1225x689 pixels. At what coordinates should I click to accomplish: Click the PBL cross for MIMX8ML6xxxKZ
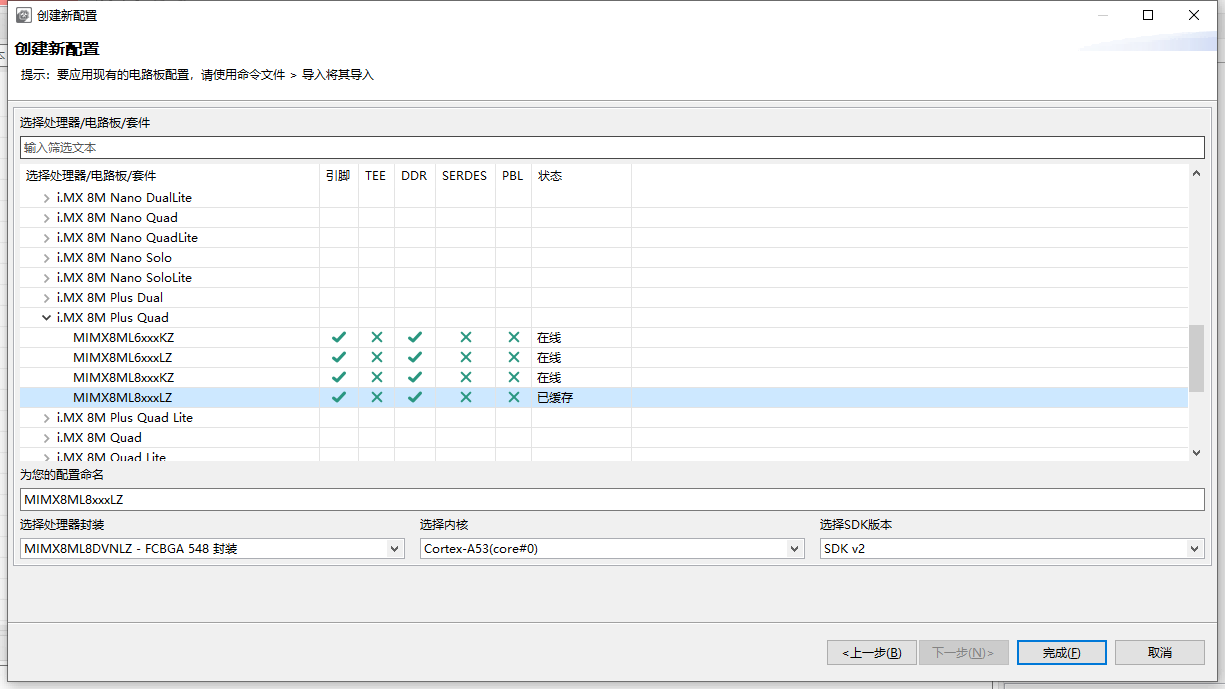pyautogui.click(x=514, y=338)
